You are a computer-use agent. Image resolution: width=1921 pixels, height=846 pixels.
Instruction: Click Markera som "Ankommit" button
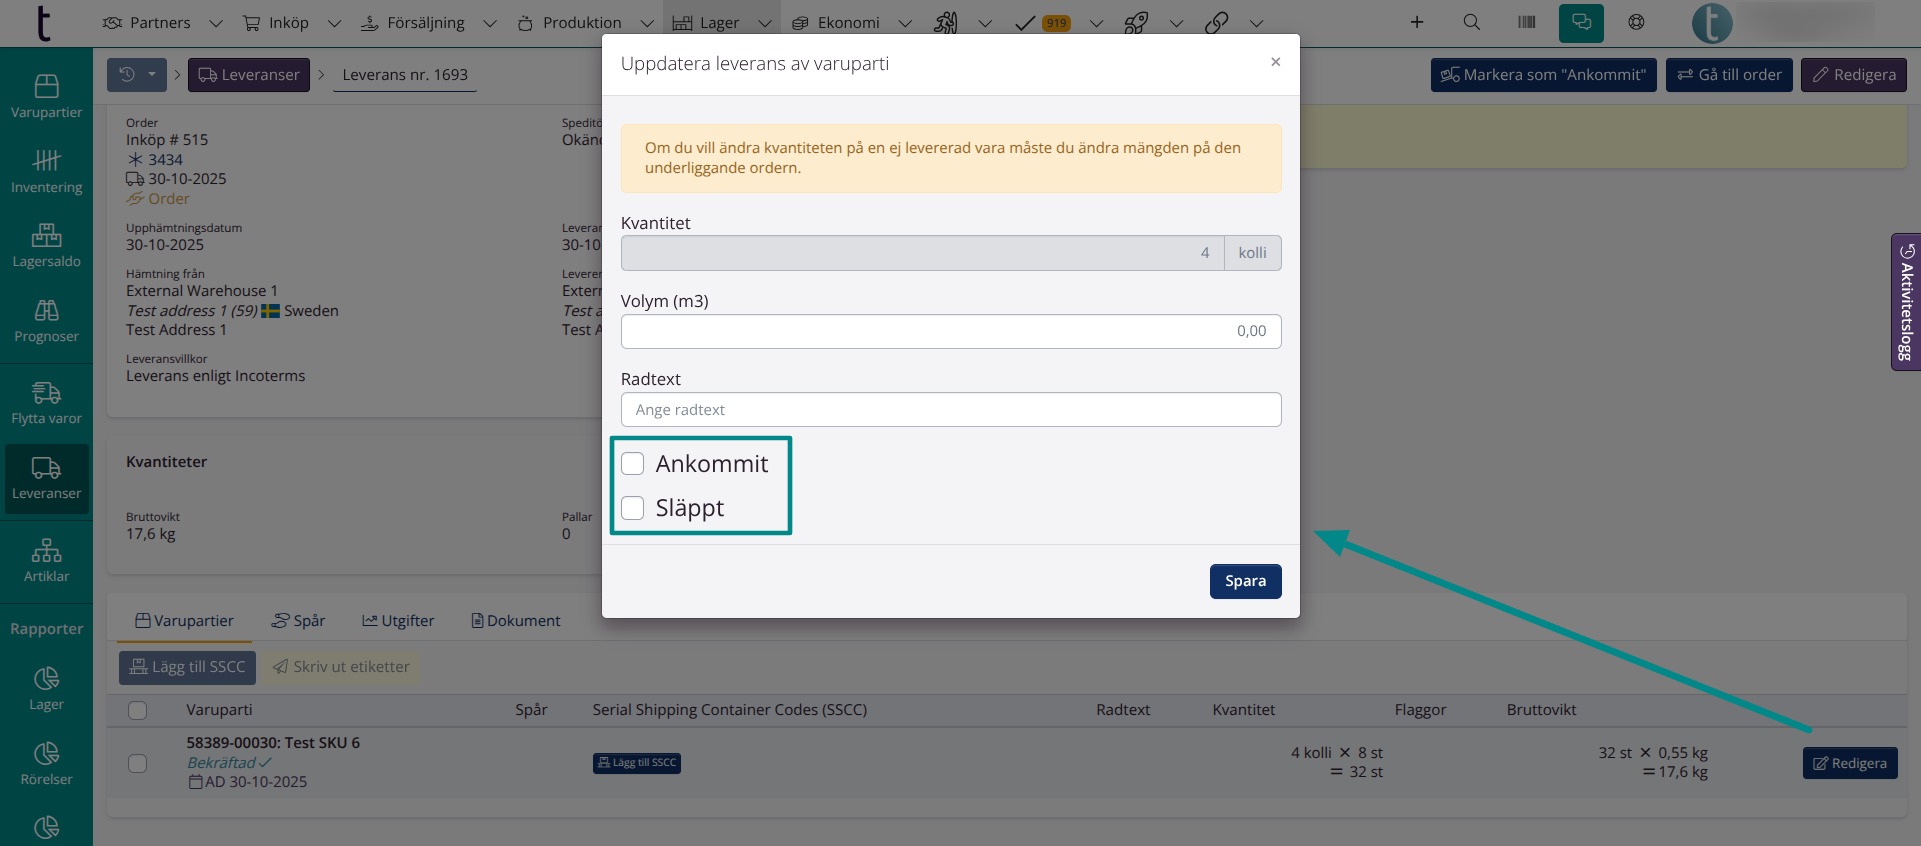coord(1543,75)
